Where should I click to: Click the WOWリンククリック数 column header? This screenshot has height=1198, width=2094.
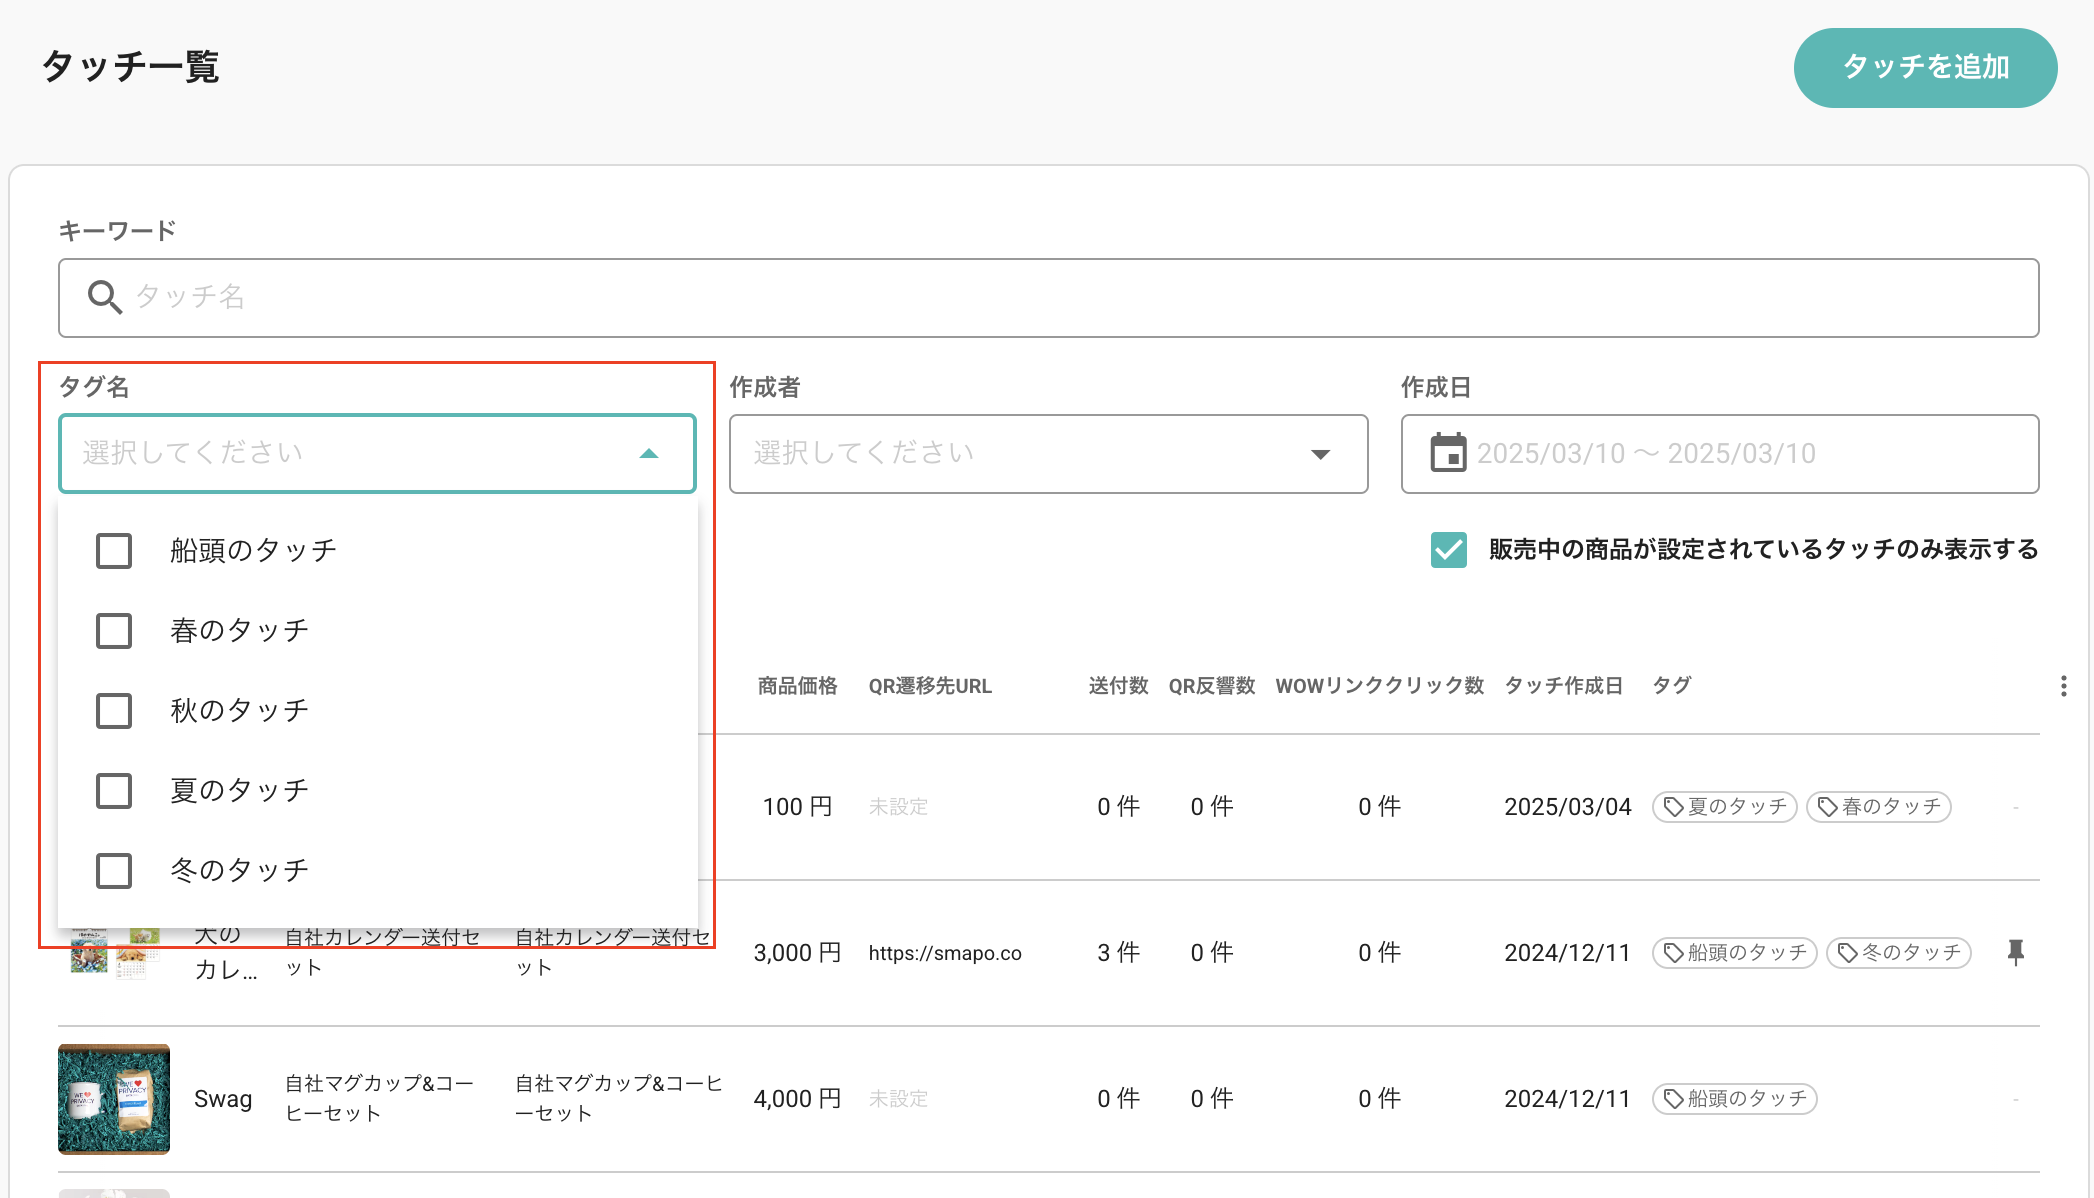[1380, 686]
